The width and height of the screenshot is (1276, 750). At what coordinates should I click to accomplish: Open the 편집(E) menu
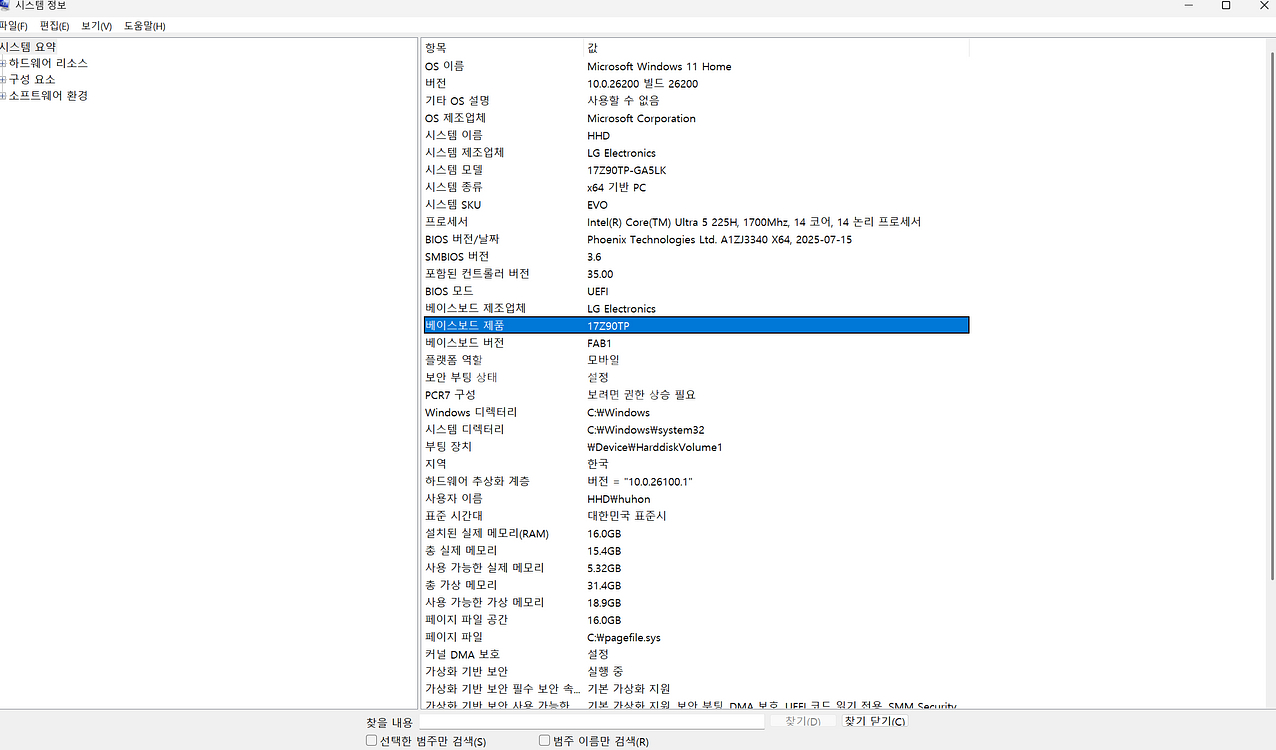54,26
